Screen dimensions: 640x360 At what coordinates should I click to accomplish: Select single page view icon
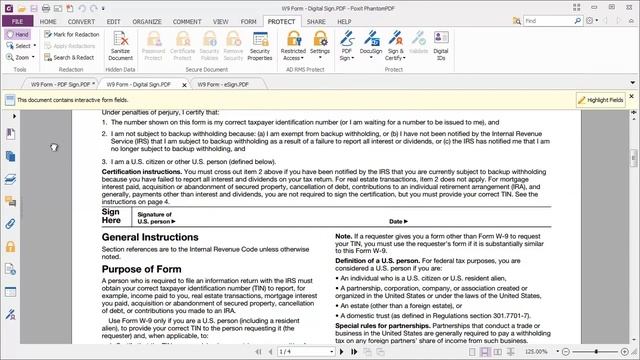[x=472, y=351]
